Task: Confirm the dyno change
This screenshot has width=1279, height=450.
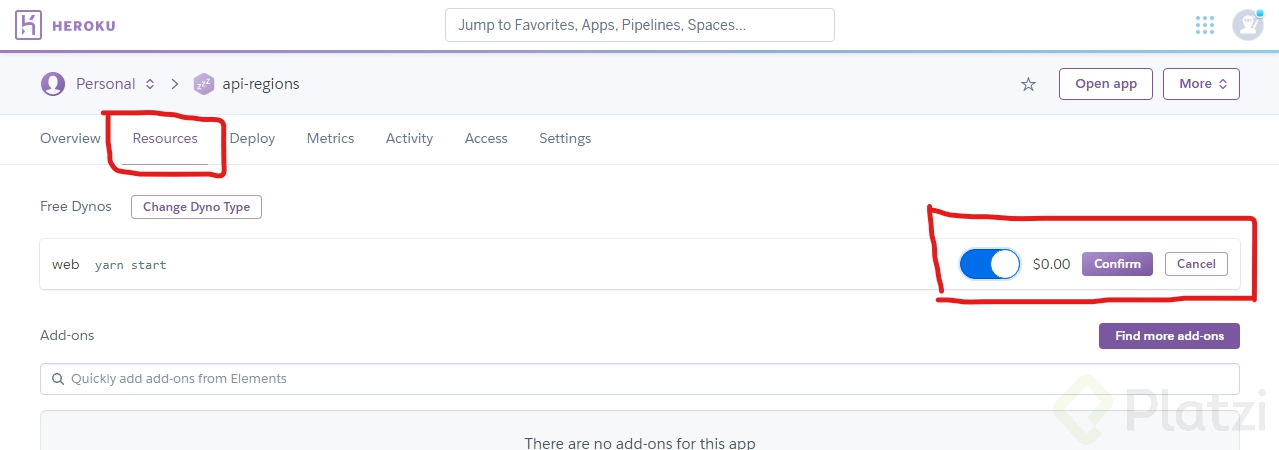Action: pos(1117,264)
